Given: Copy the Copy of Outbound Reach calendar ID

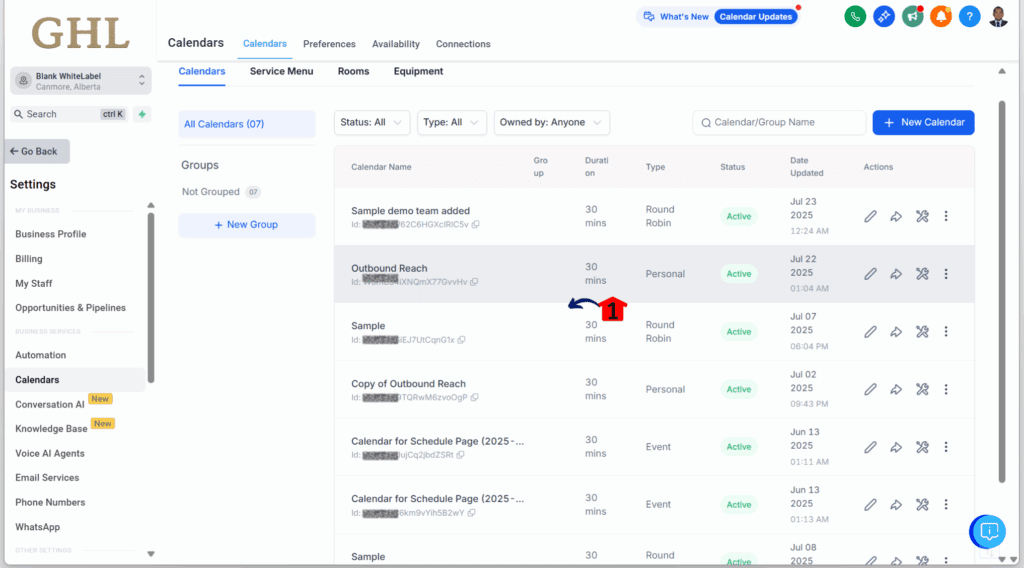Looking at the screenshot, I should pyautogui.click(x=475, y=397).
